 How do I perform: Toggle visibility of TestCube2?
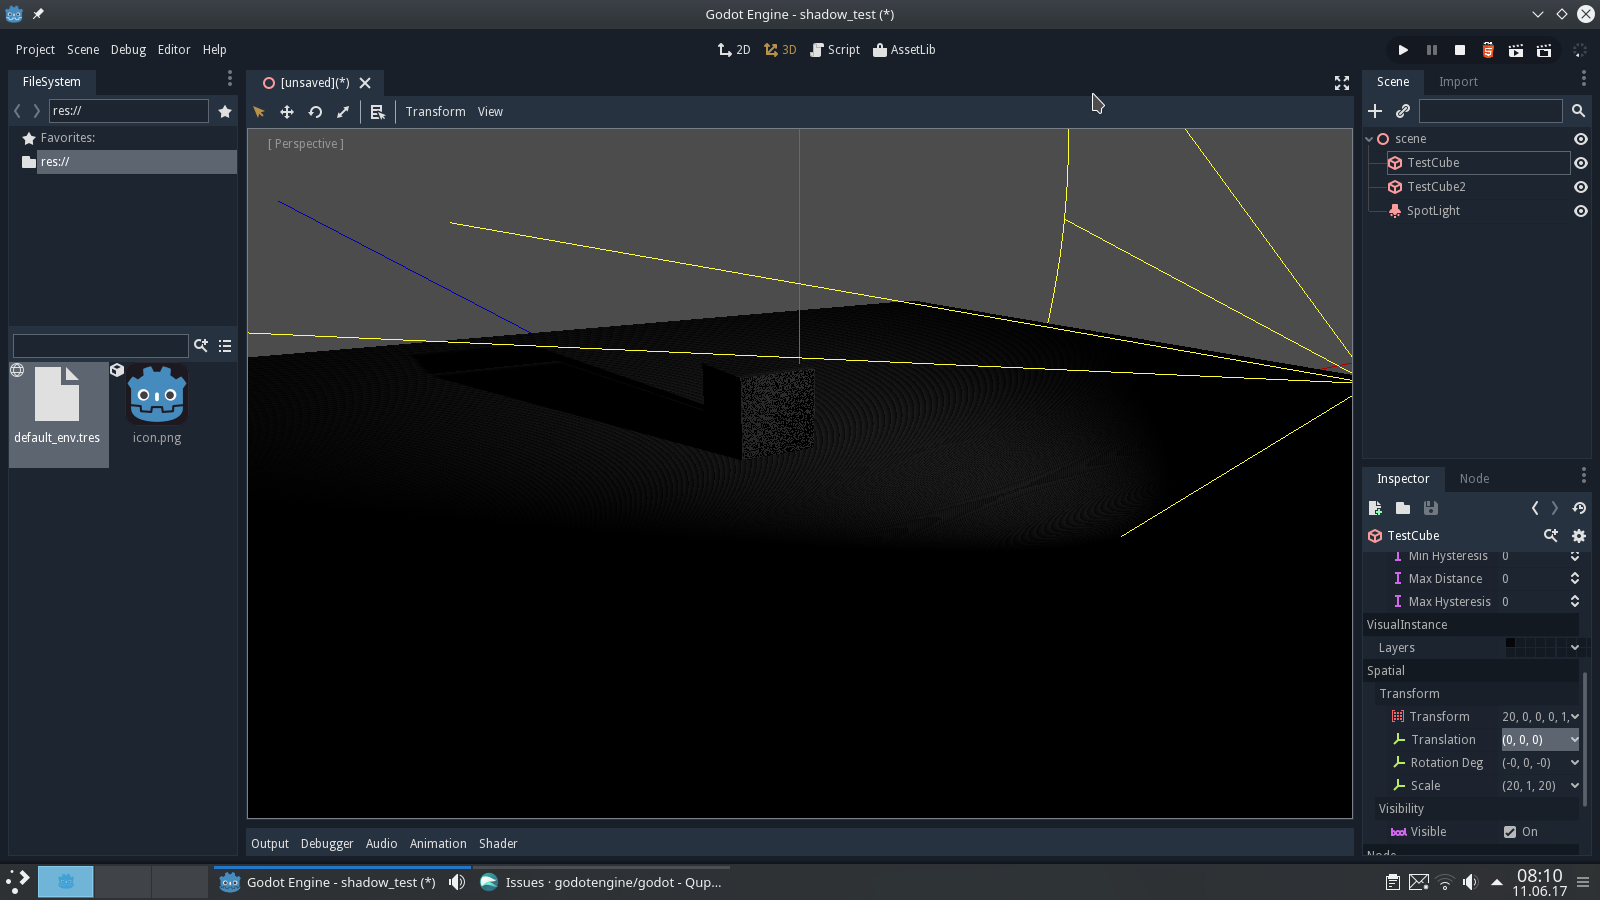(1581, 187)
